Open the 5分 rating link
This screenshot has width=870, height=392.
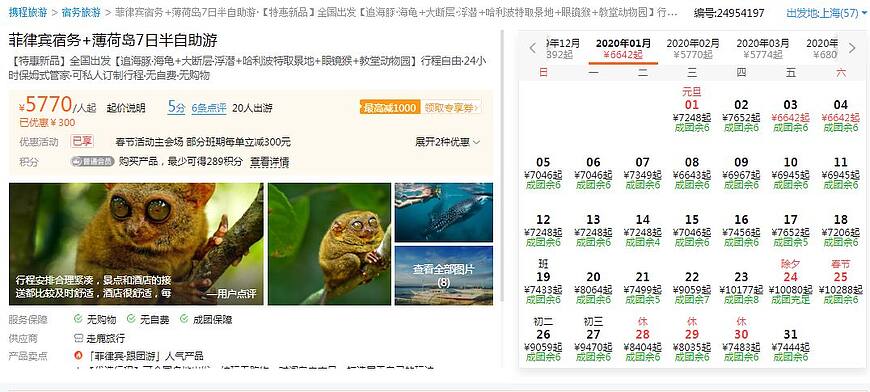(x=176, y=107)
